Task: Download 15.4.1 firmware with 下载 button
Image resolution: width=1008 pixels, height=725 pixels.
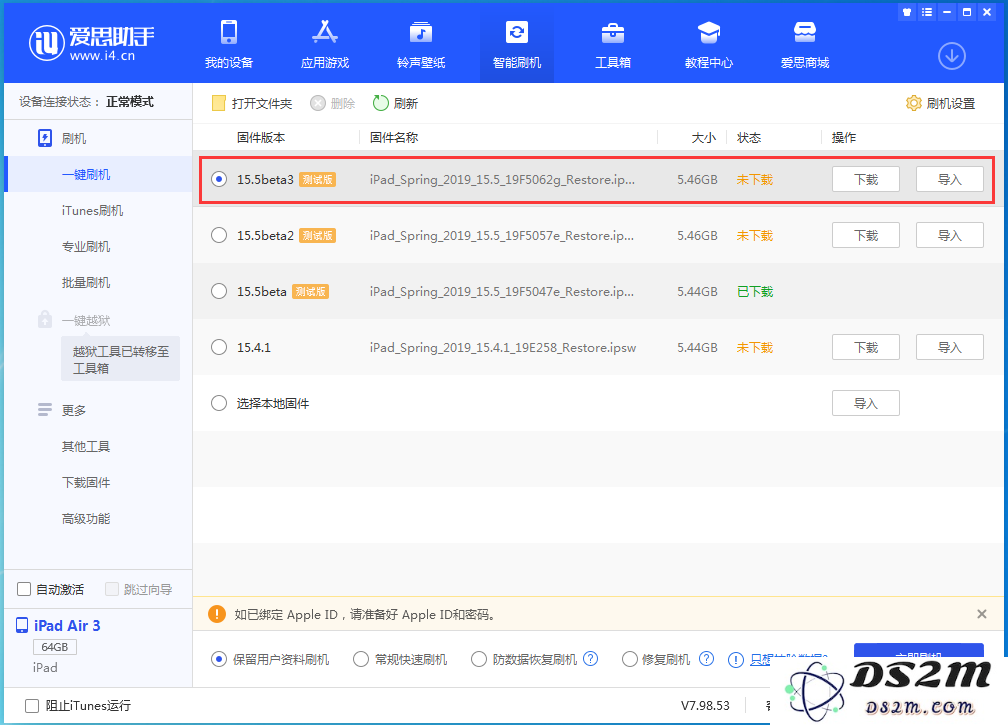Action: tap(865, 347)
